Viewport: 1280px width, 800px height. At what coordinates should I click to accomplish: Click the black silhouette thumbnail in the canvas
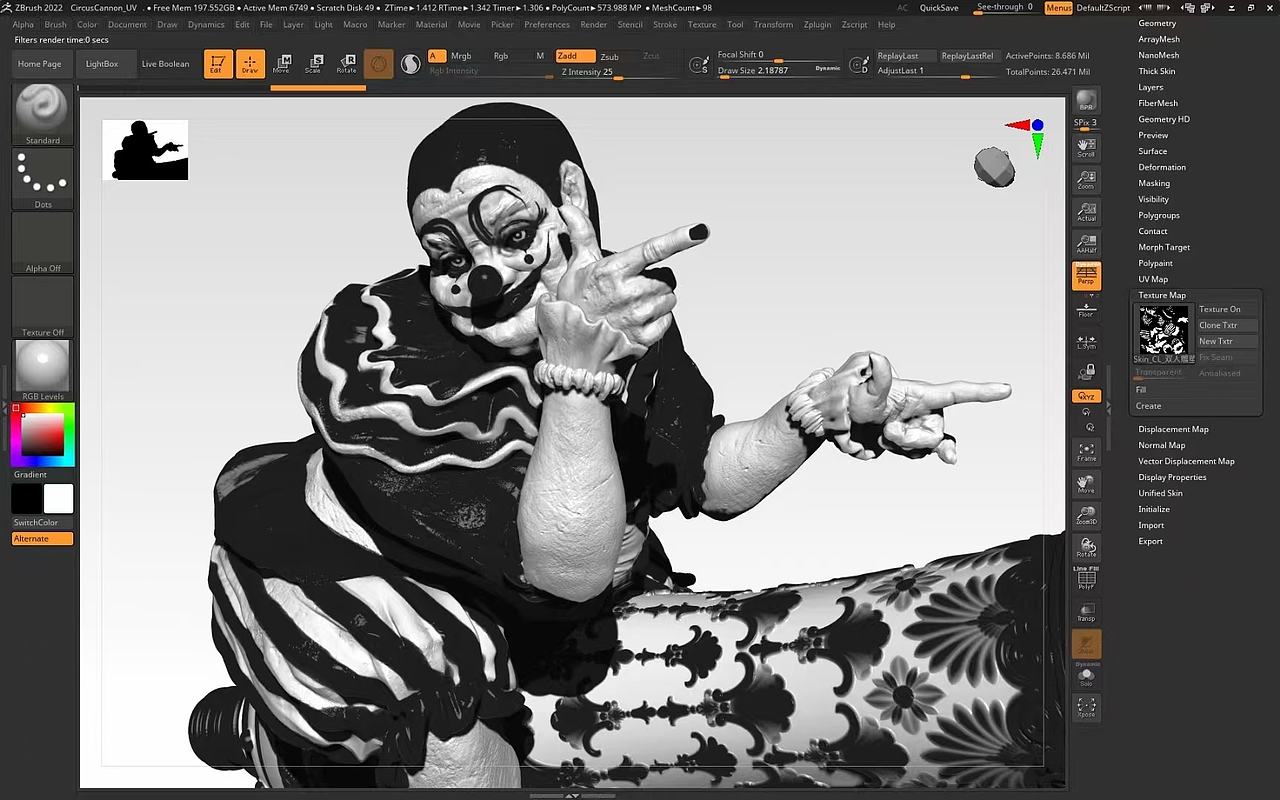click(x=145, y=150)
